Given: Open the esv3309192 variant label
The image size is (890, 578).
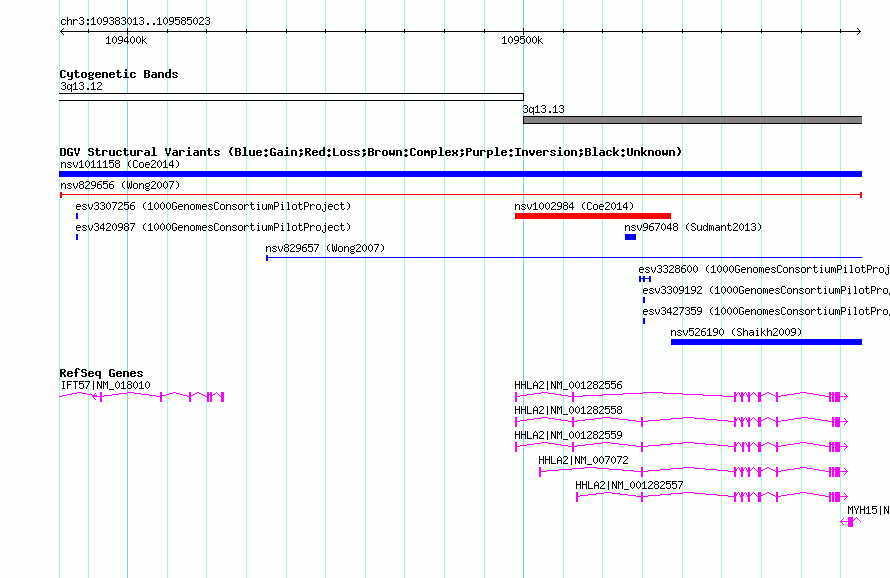Looking at the screenshot, I should click(766, 290).
